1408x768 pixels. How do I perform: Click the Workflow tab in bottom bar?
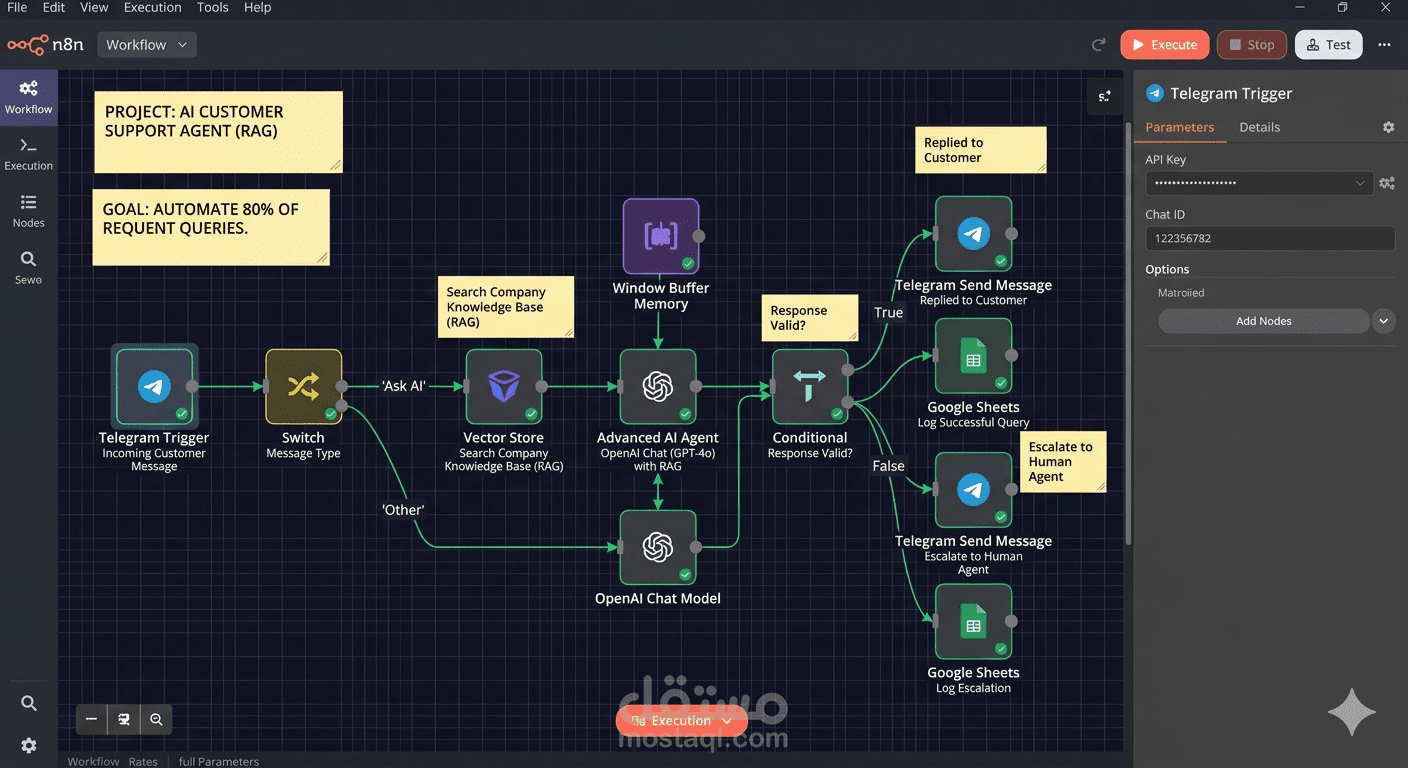point(93,761)
